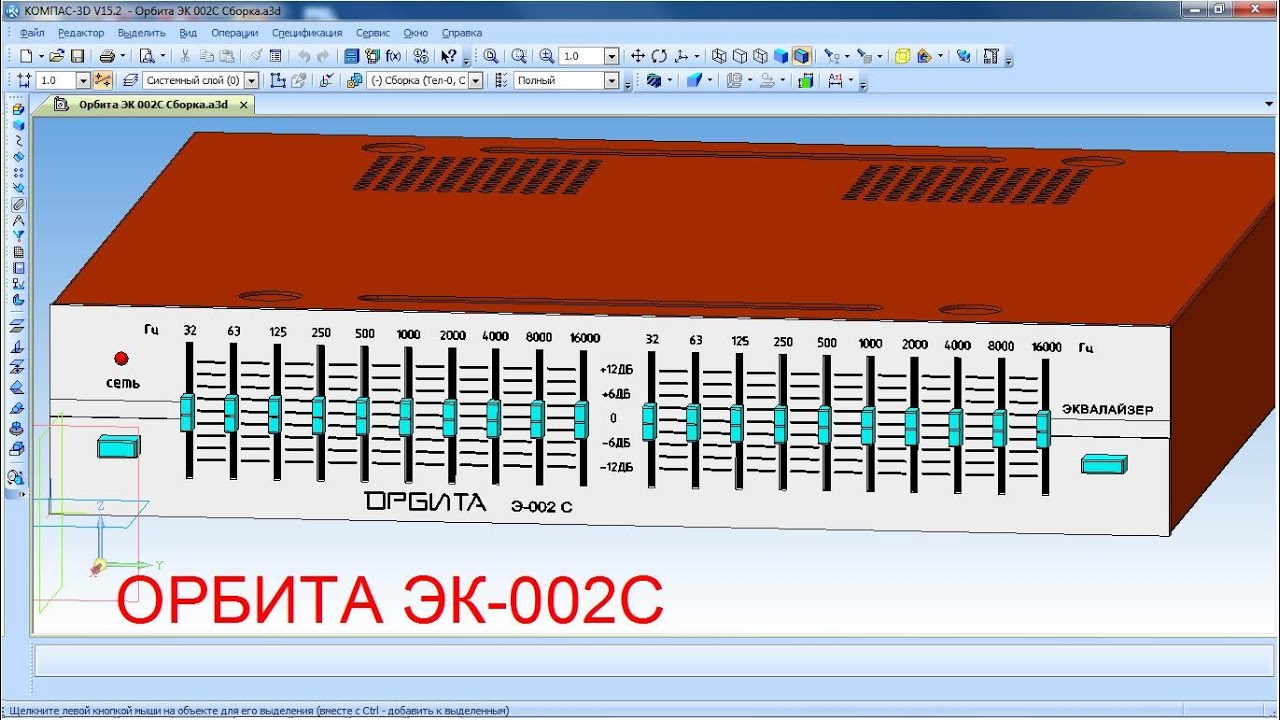Open the Полный display mode dropdown
Viewport: 1280px width, 720px height.
pos(612,80)
